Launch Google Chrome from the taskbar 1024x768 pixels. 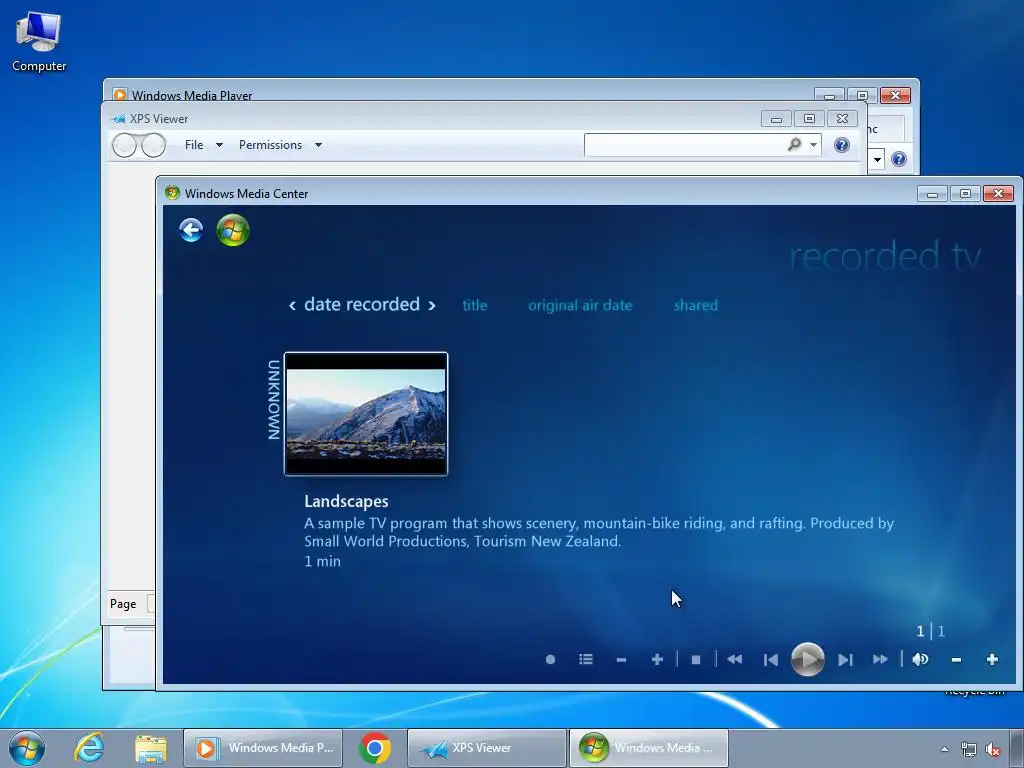[375, 748]
